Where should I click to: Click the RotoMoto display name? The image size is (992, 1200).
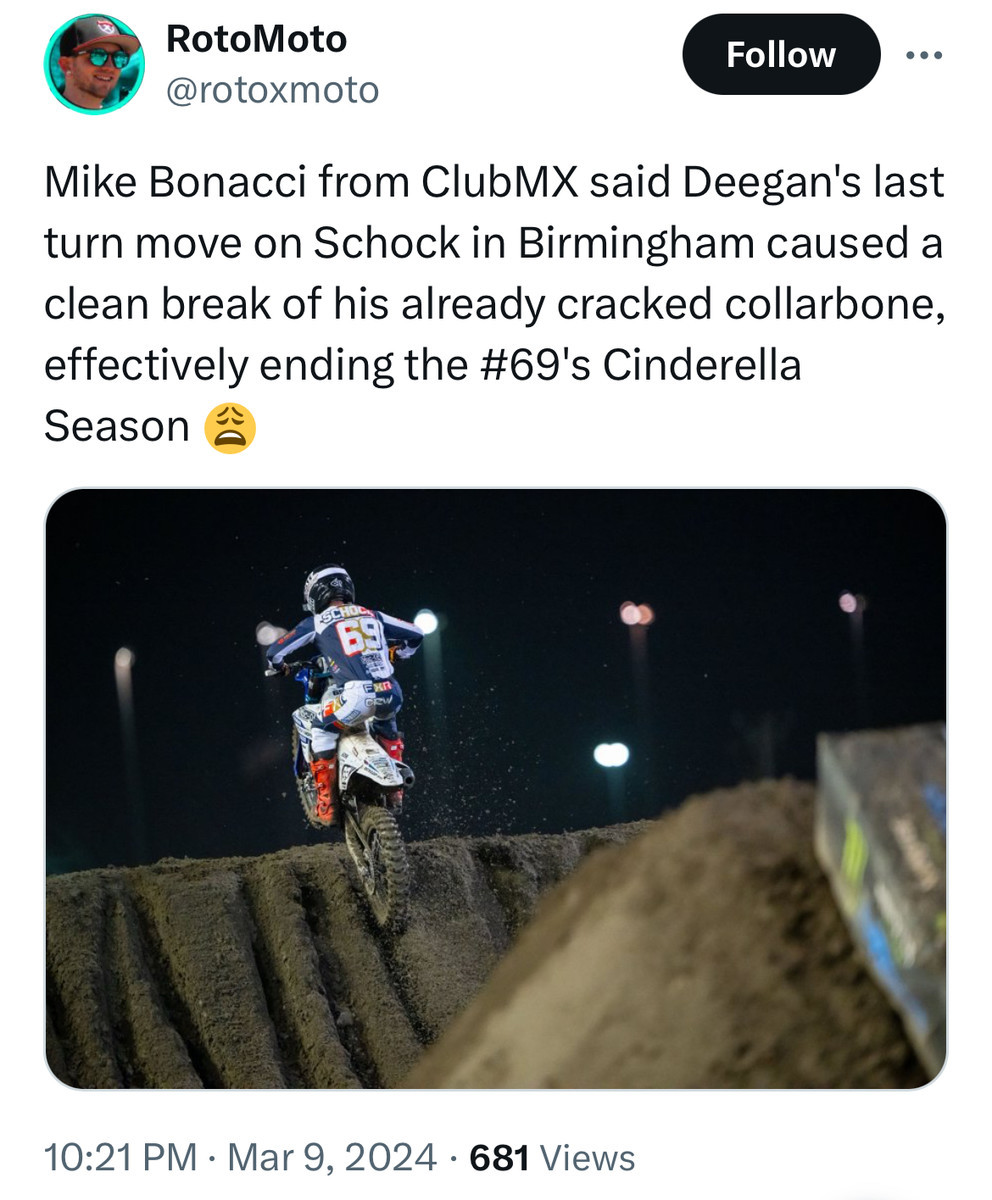click(x=256, y=39)
